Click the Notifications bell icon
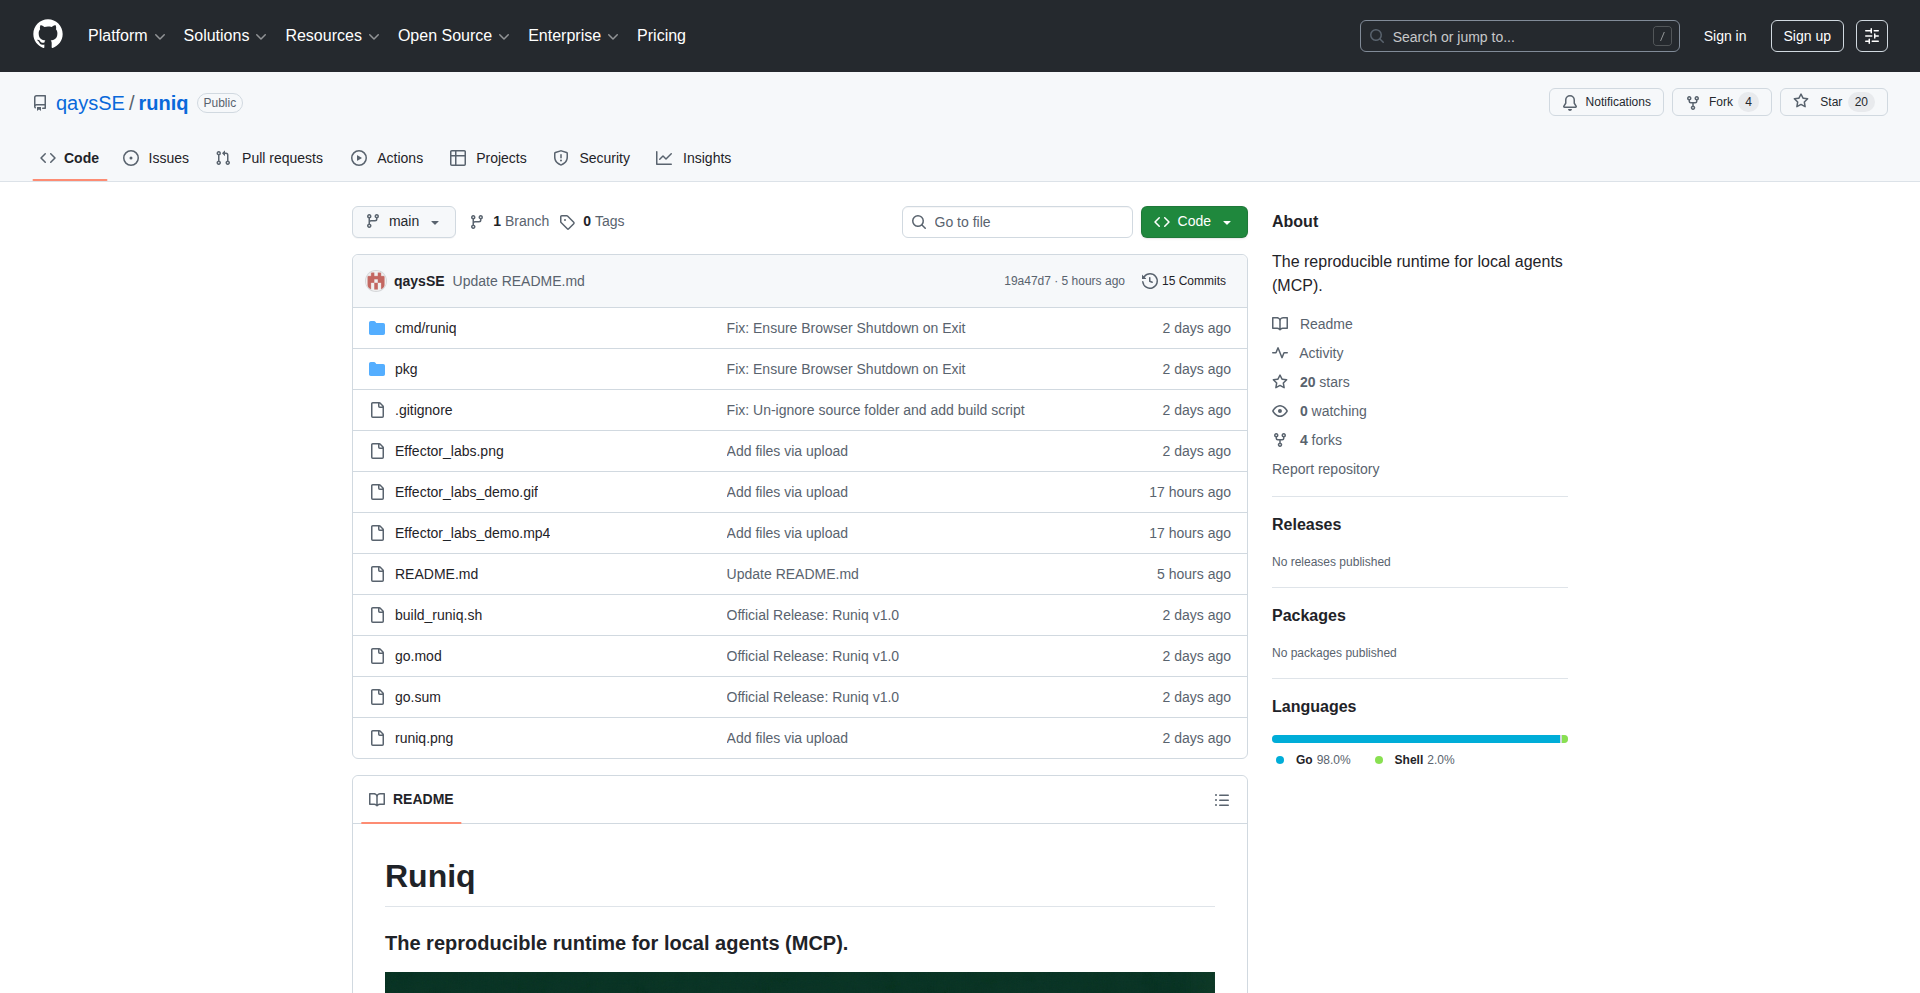This screenshot has height=993, width=1920. click(1570, 102)
